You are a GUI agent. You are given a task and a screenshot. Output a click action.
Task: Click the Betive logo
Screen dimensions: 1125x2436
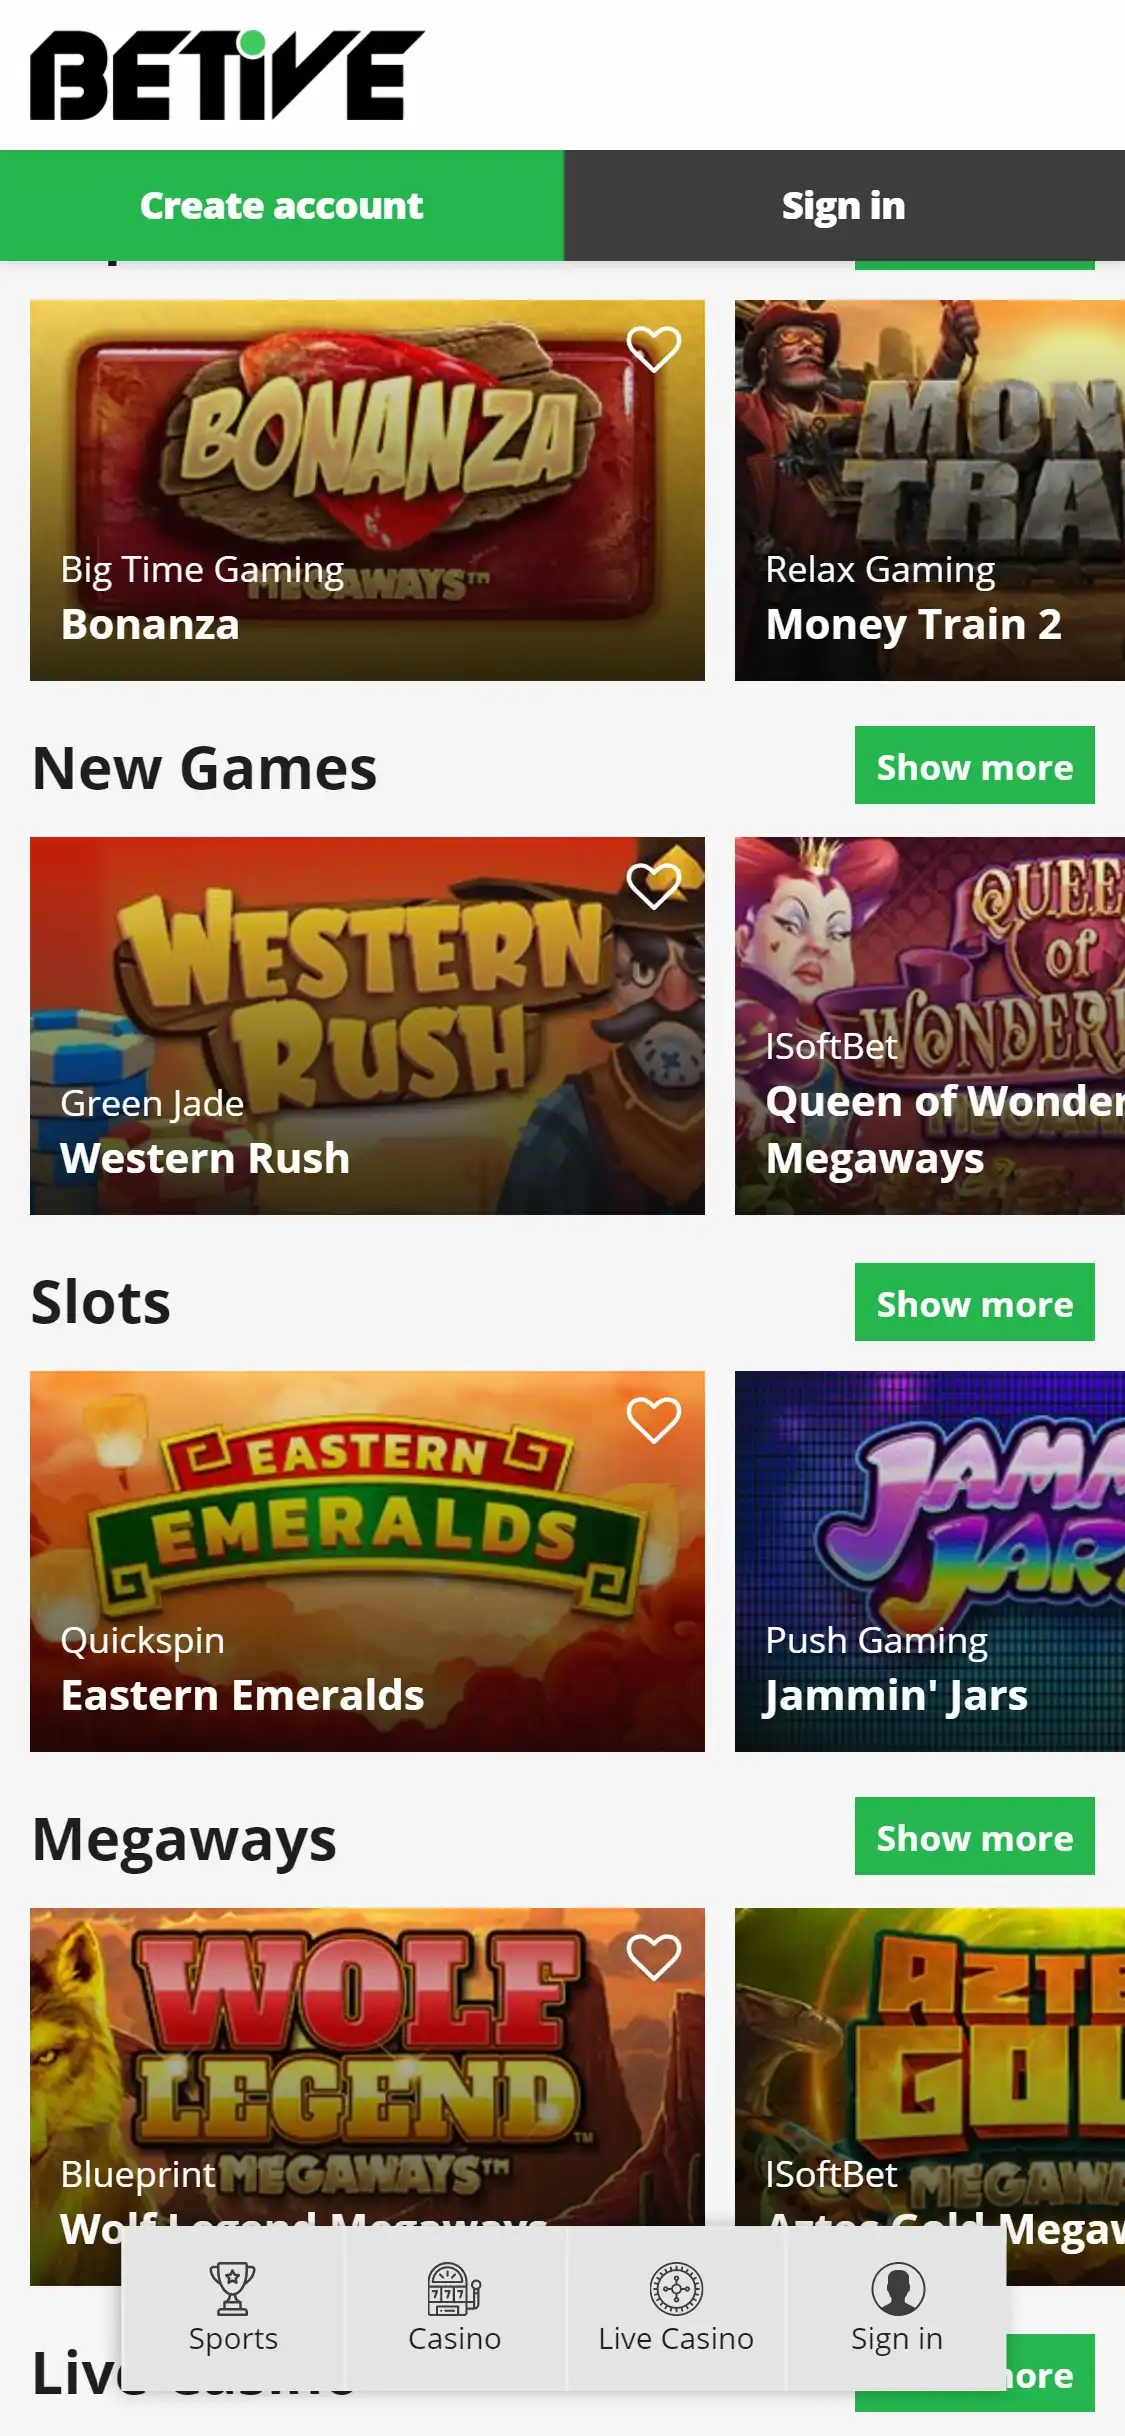227,75
